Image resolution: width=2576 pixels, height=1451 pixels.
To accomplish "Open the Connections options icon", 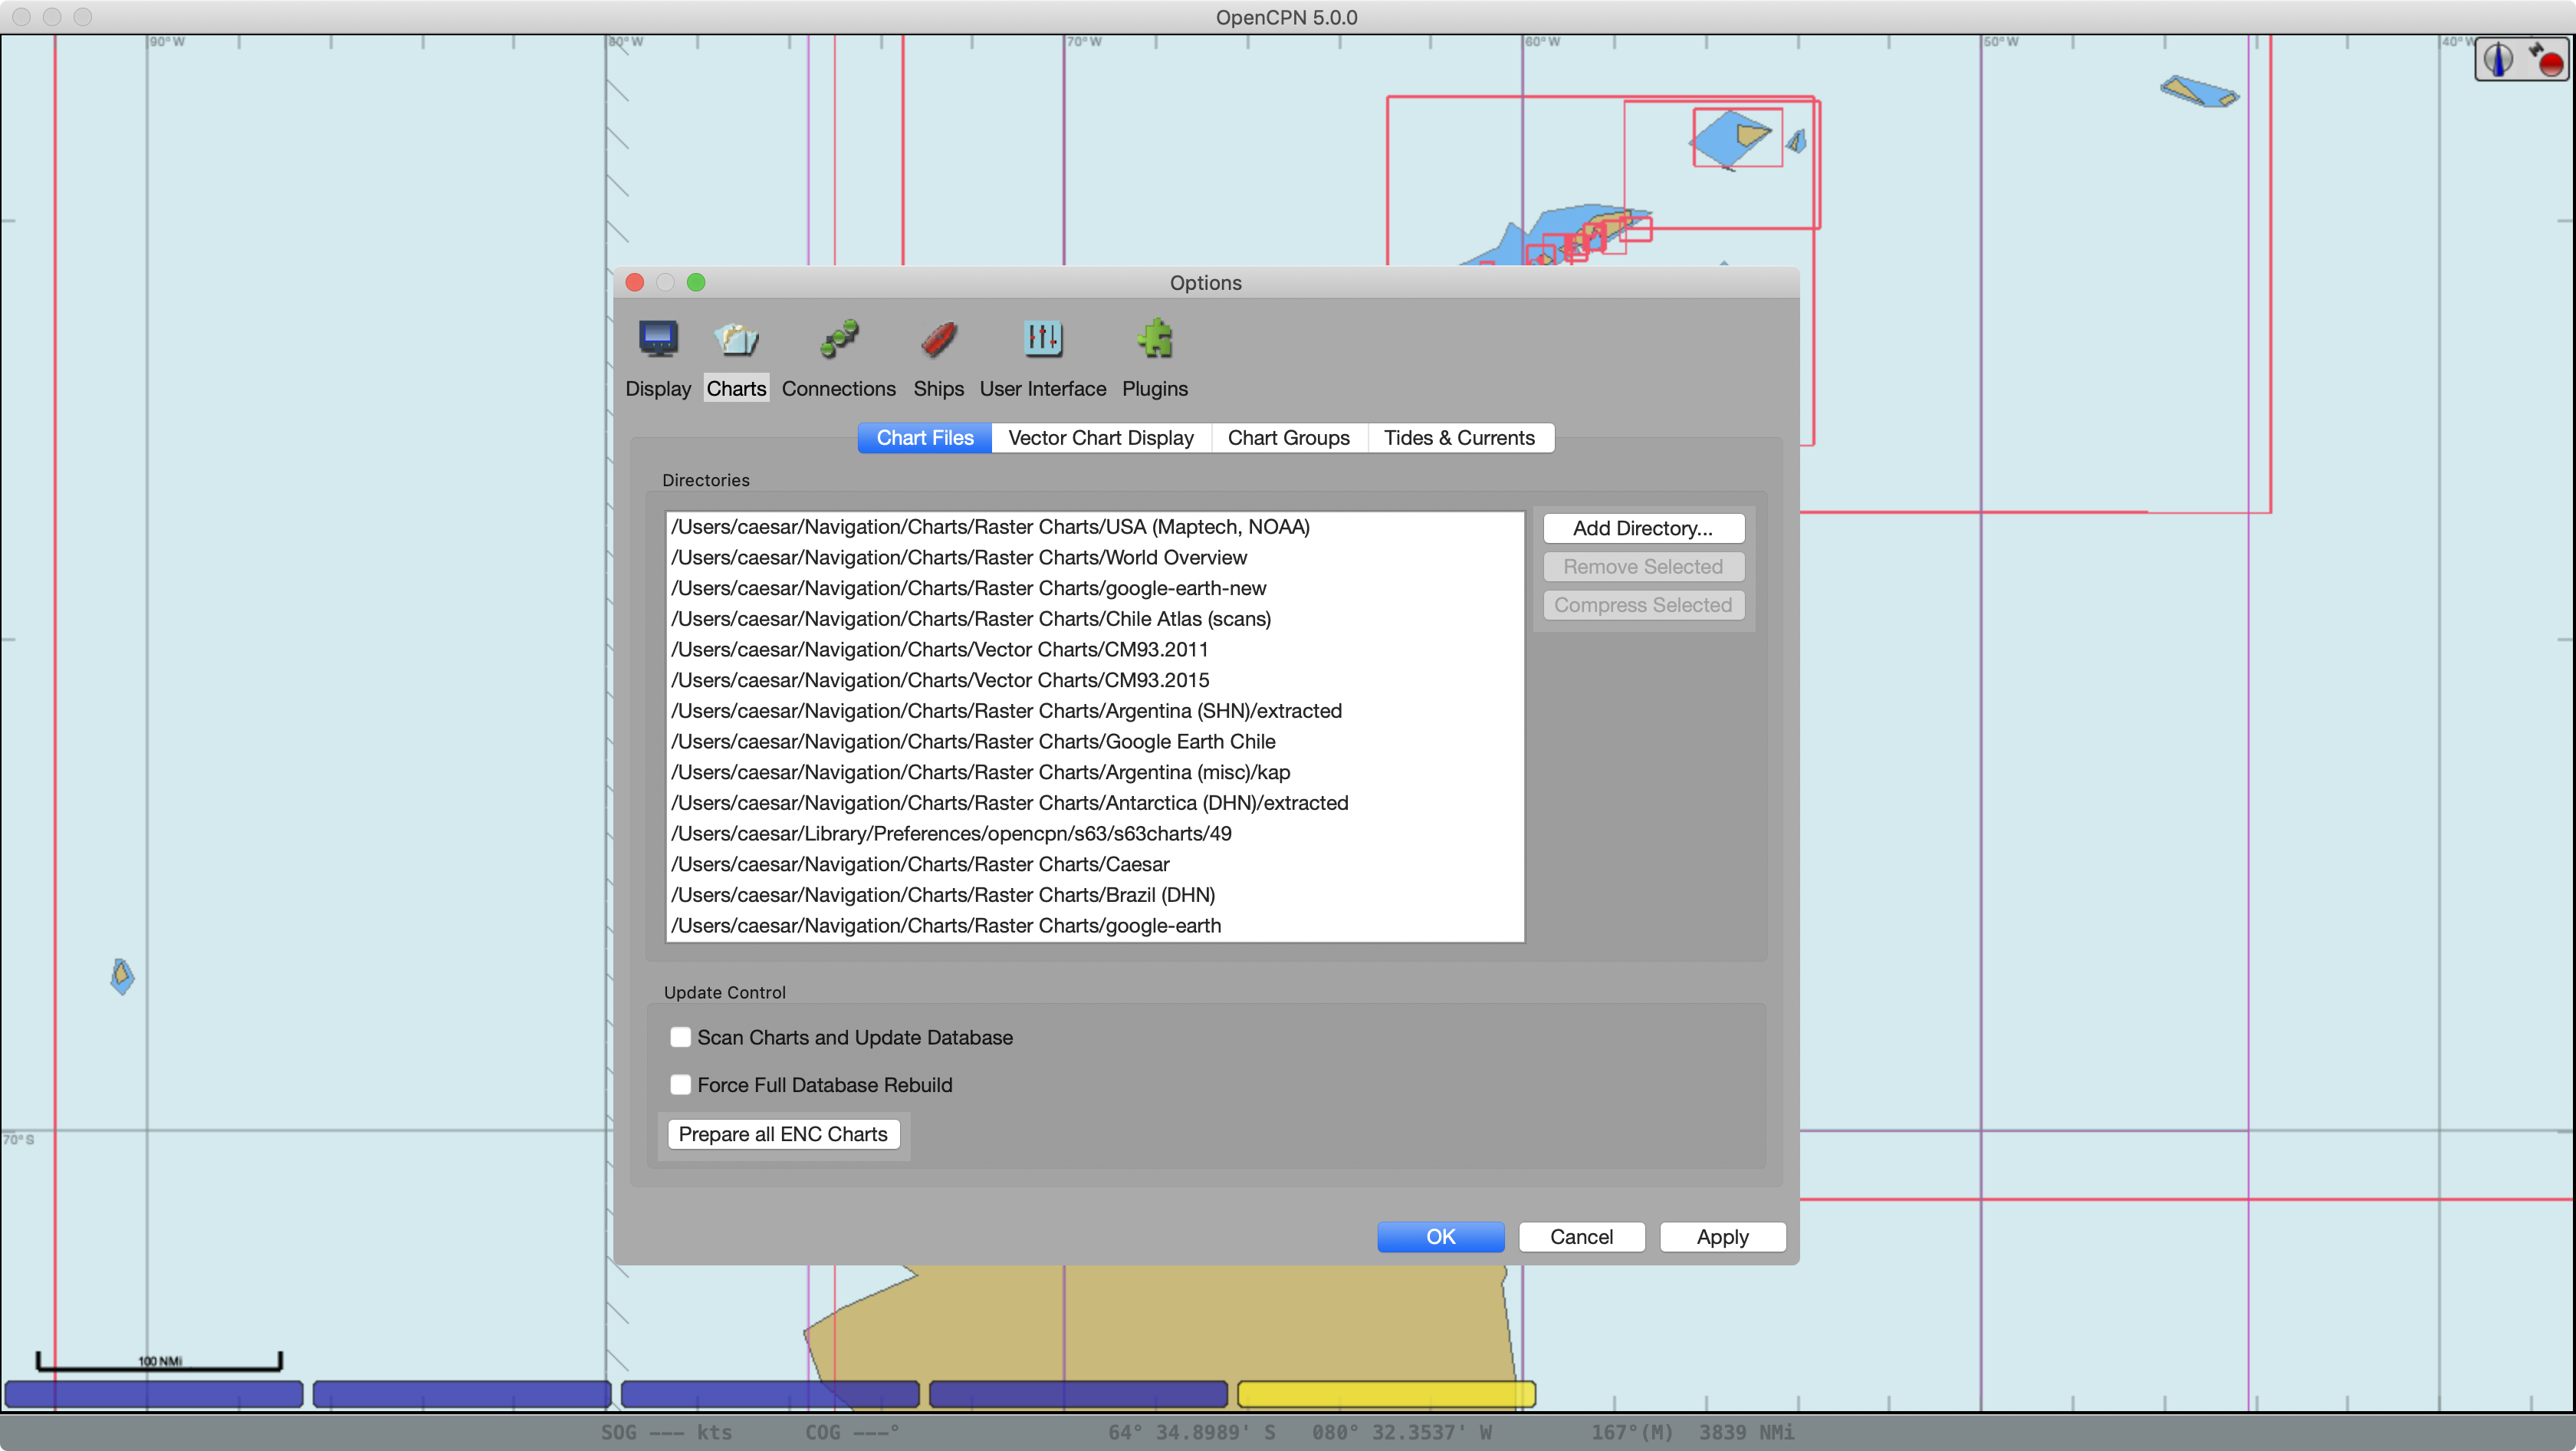I will 838,340.
